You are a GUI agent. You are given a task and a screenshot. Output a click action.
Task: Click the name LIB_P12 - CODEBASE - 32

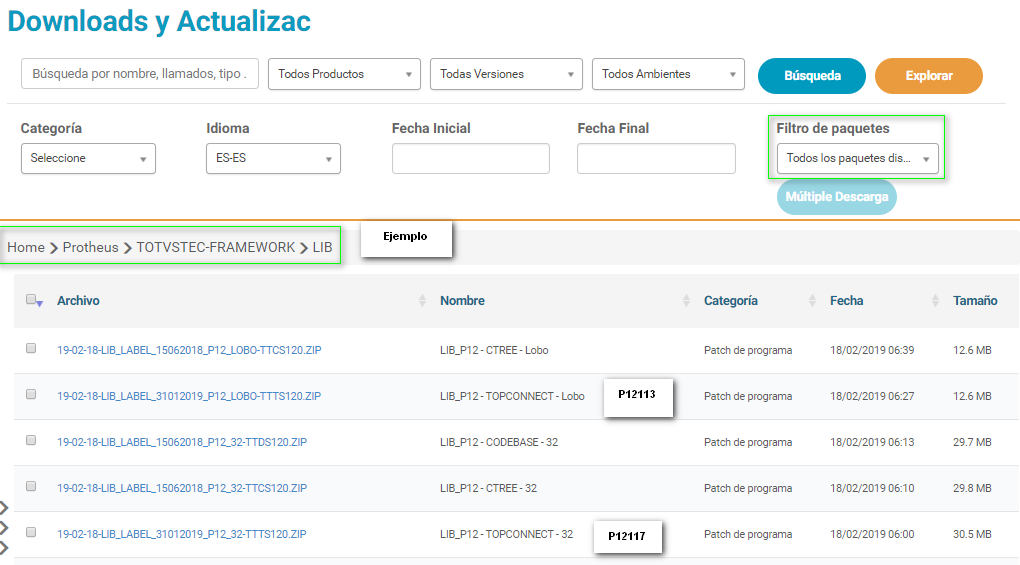click(x=499, y=442)
